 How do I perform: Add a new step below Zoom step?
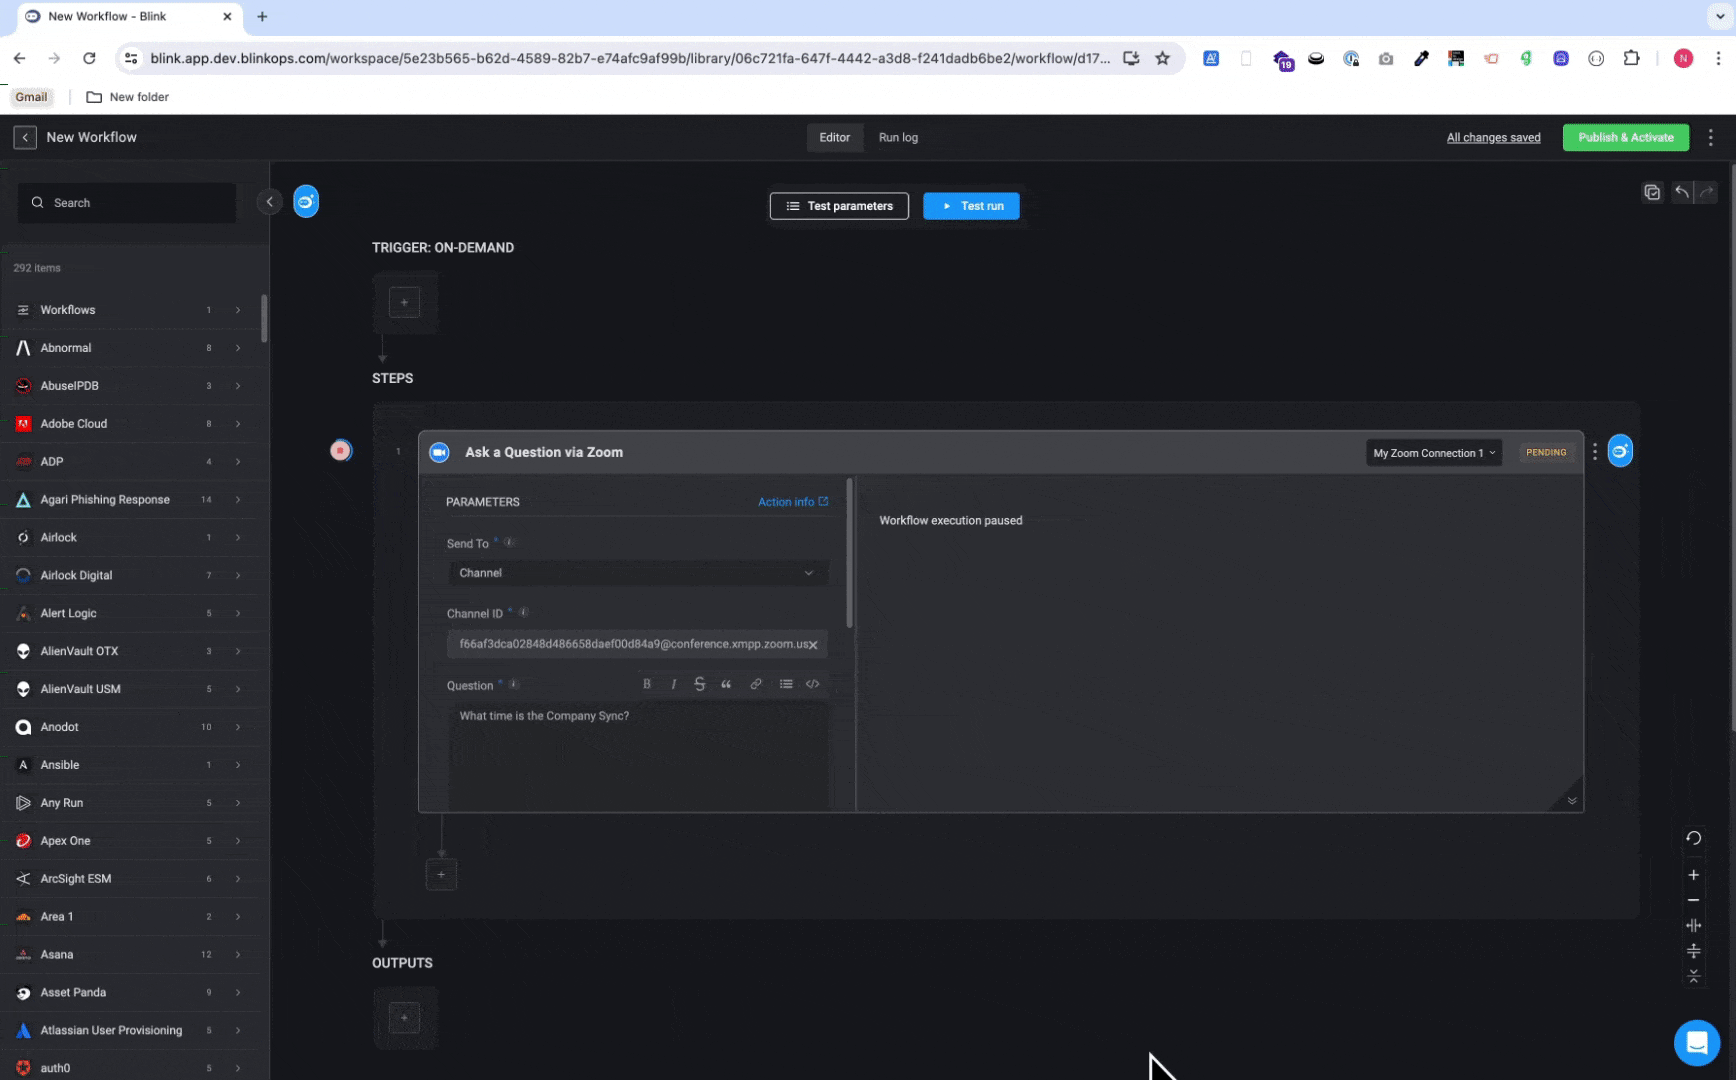441,874
